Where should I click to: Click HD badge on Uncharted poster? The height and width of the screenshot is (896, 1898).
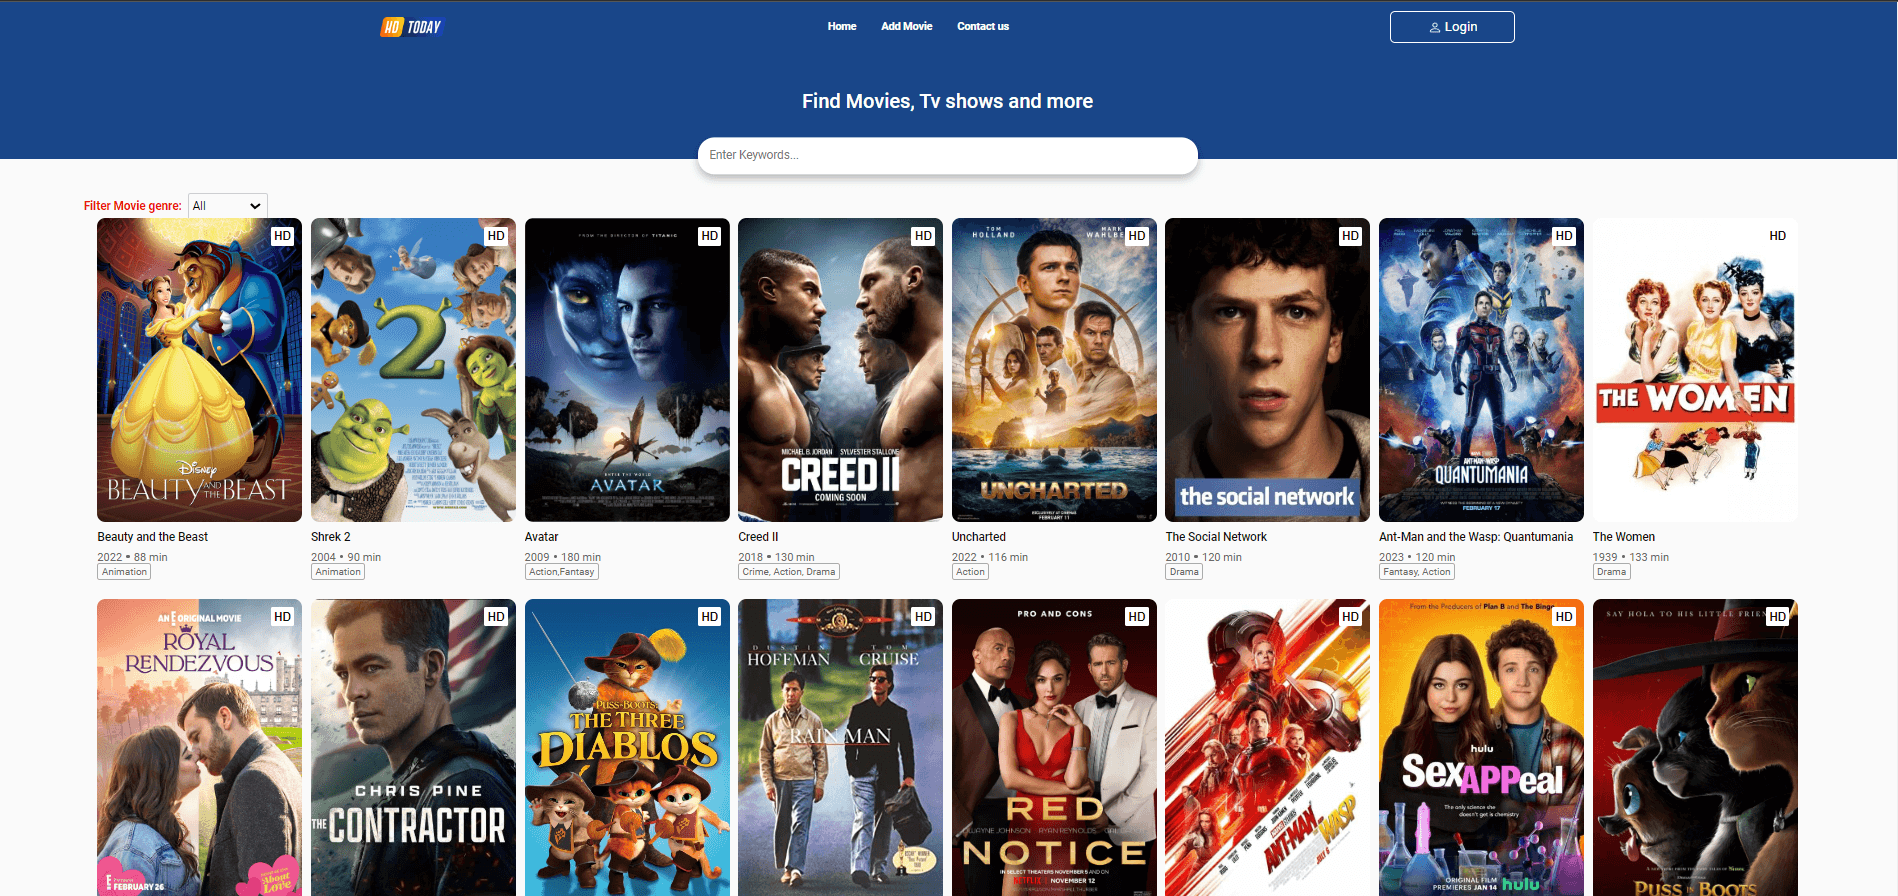1137,236
